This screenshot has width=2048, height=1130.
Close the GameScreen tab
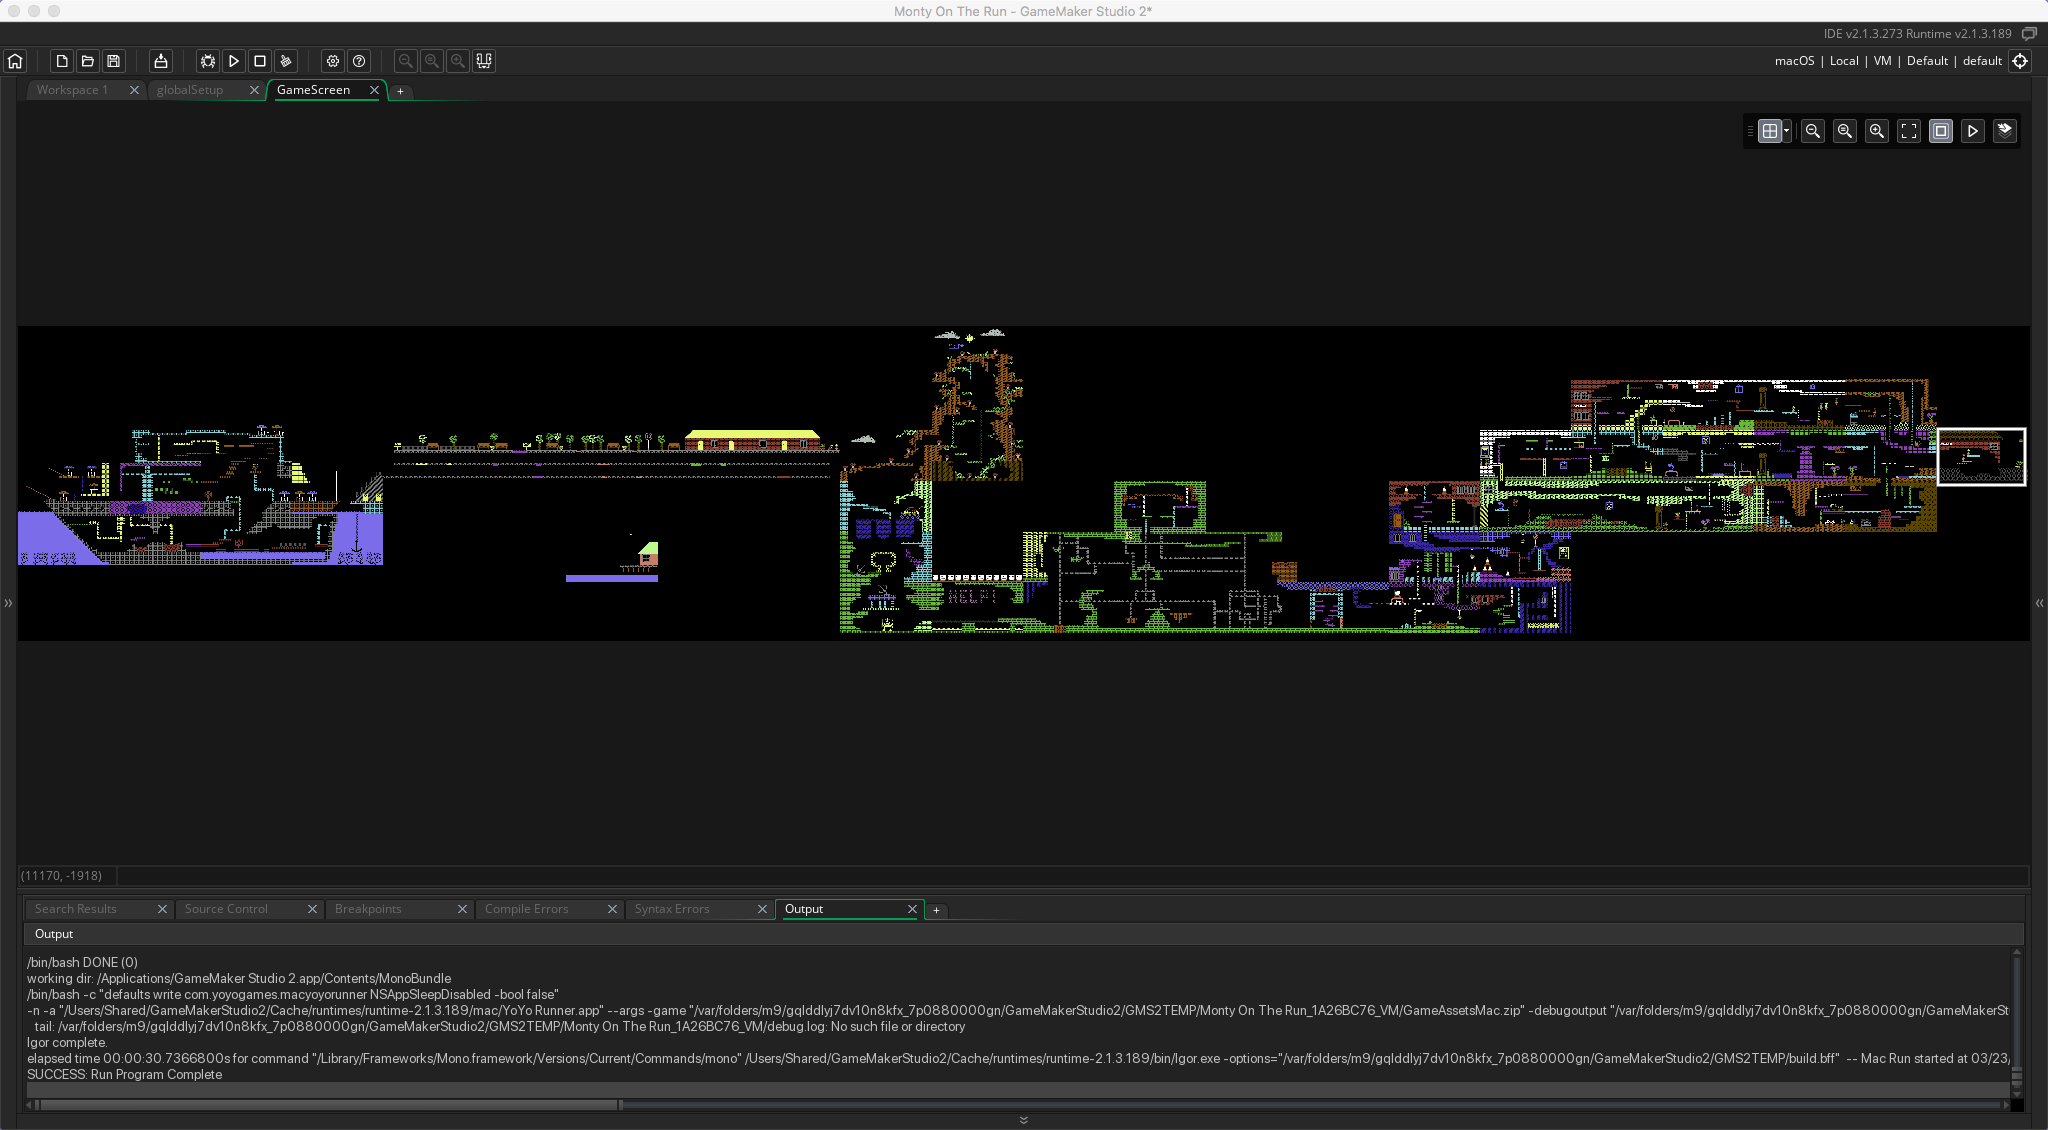pyautogui.click(x=374, y=90)
